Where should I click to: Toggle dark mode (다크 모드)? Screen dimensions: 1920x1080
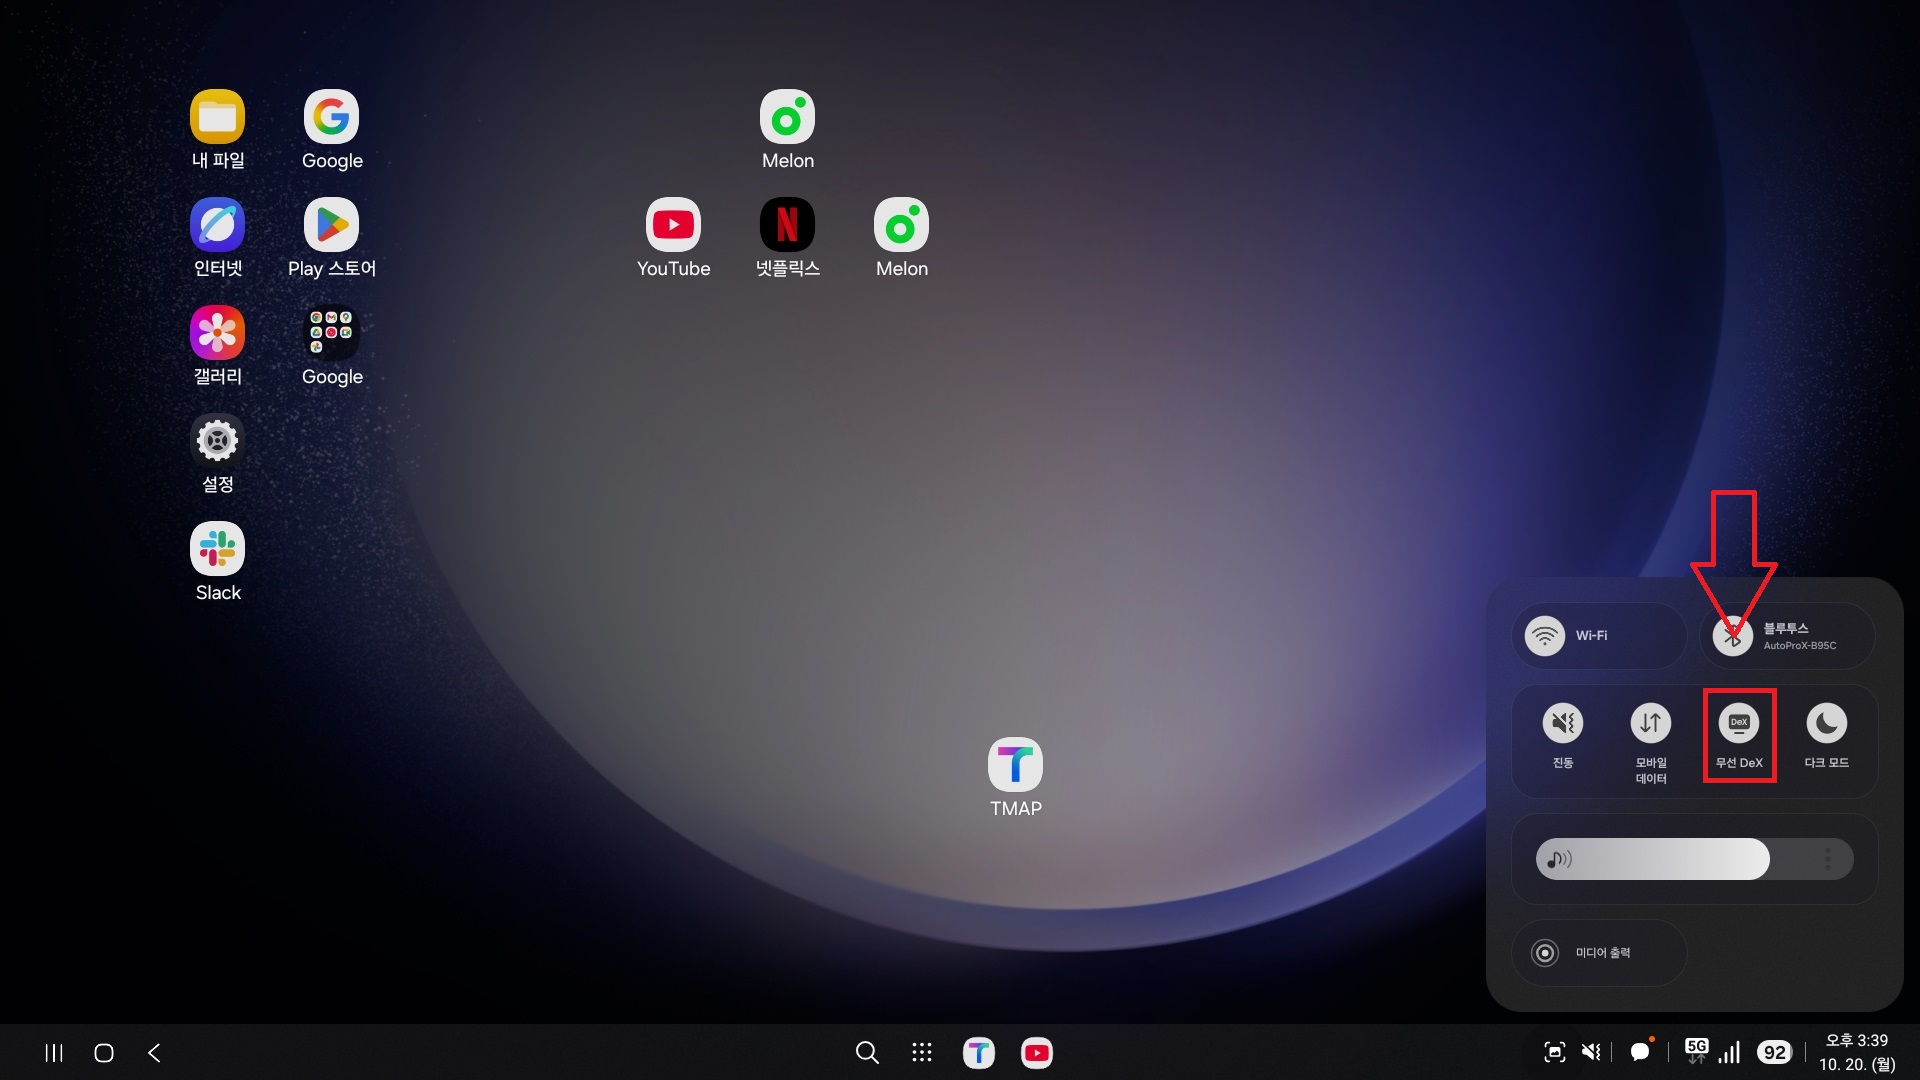pos(1826,724)
